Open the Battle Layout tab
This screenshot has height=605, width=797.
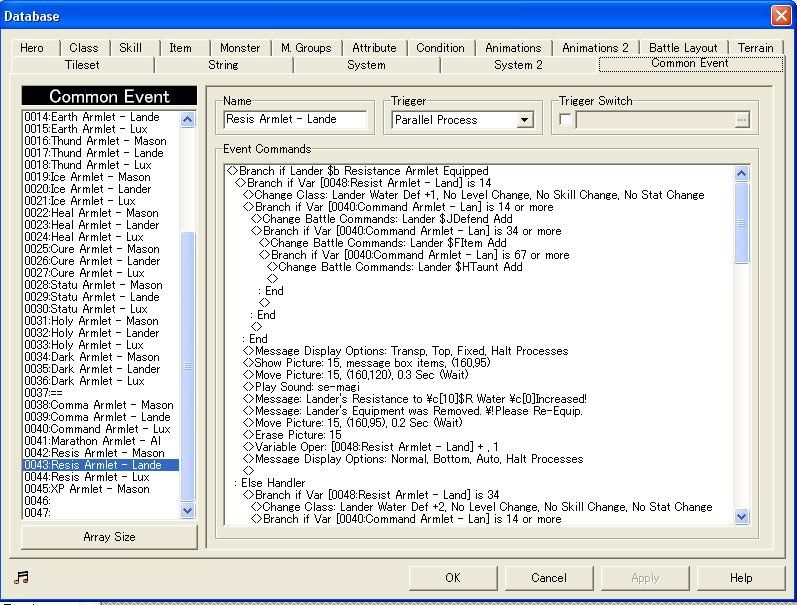pyautogui.click(x=683, y=47)
